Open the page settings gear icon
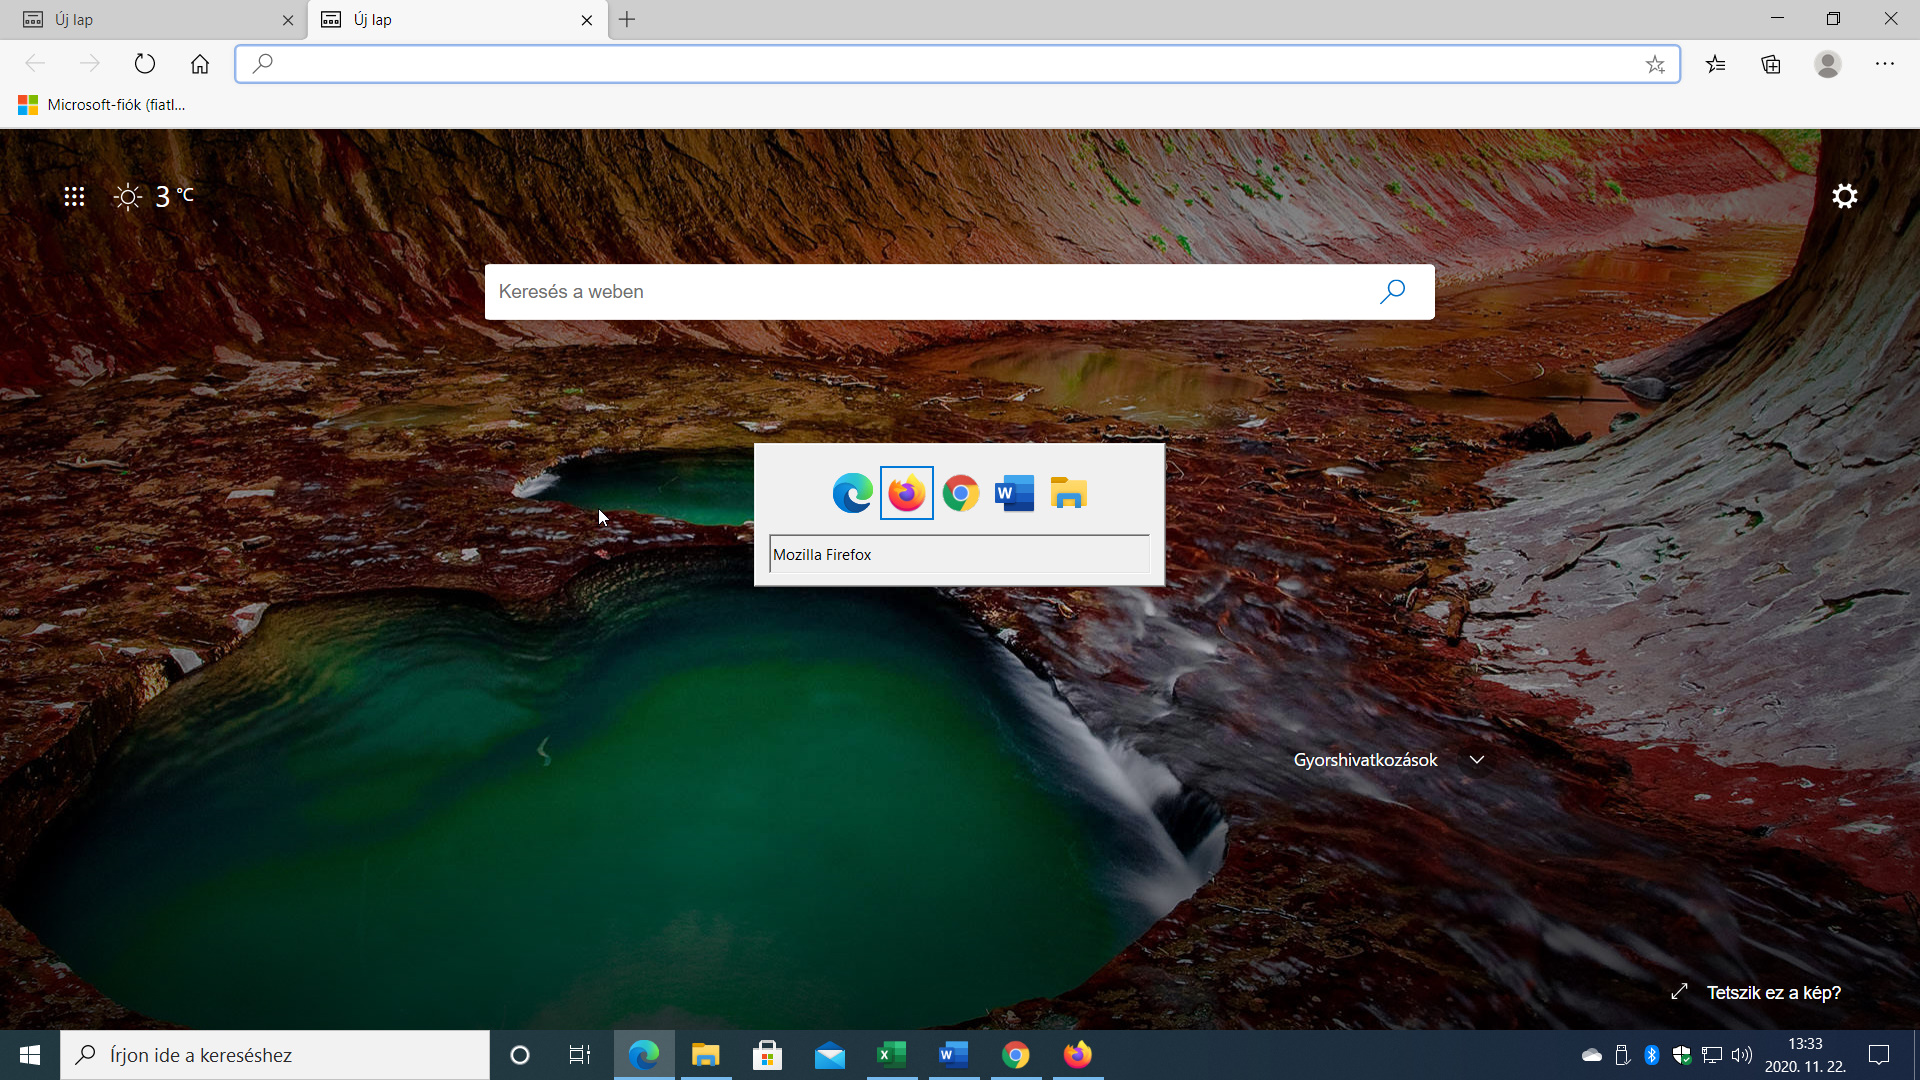The width and height of the screenshot is (1920, 1080). pos(1844,196)
